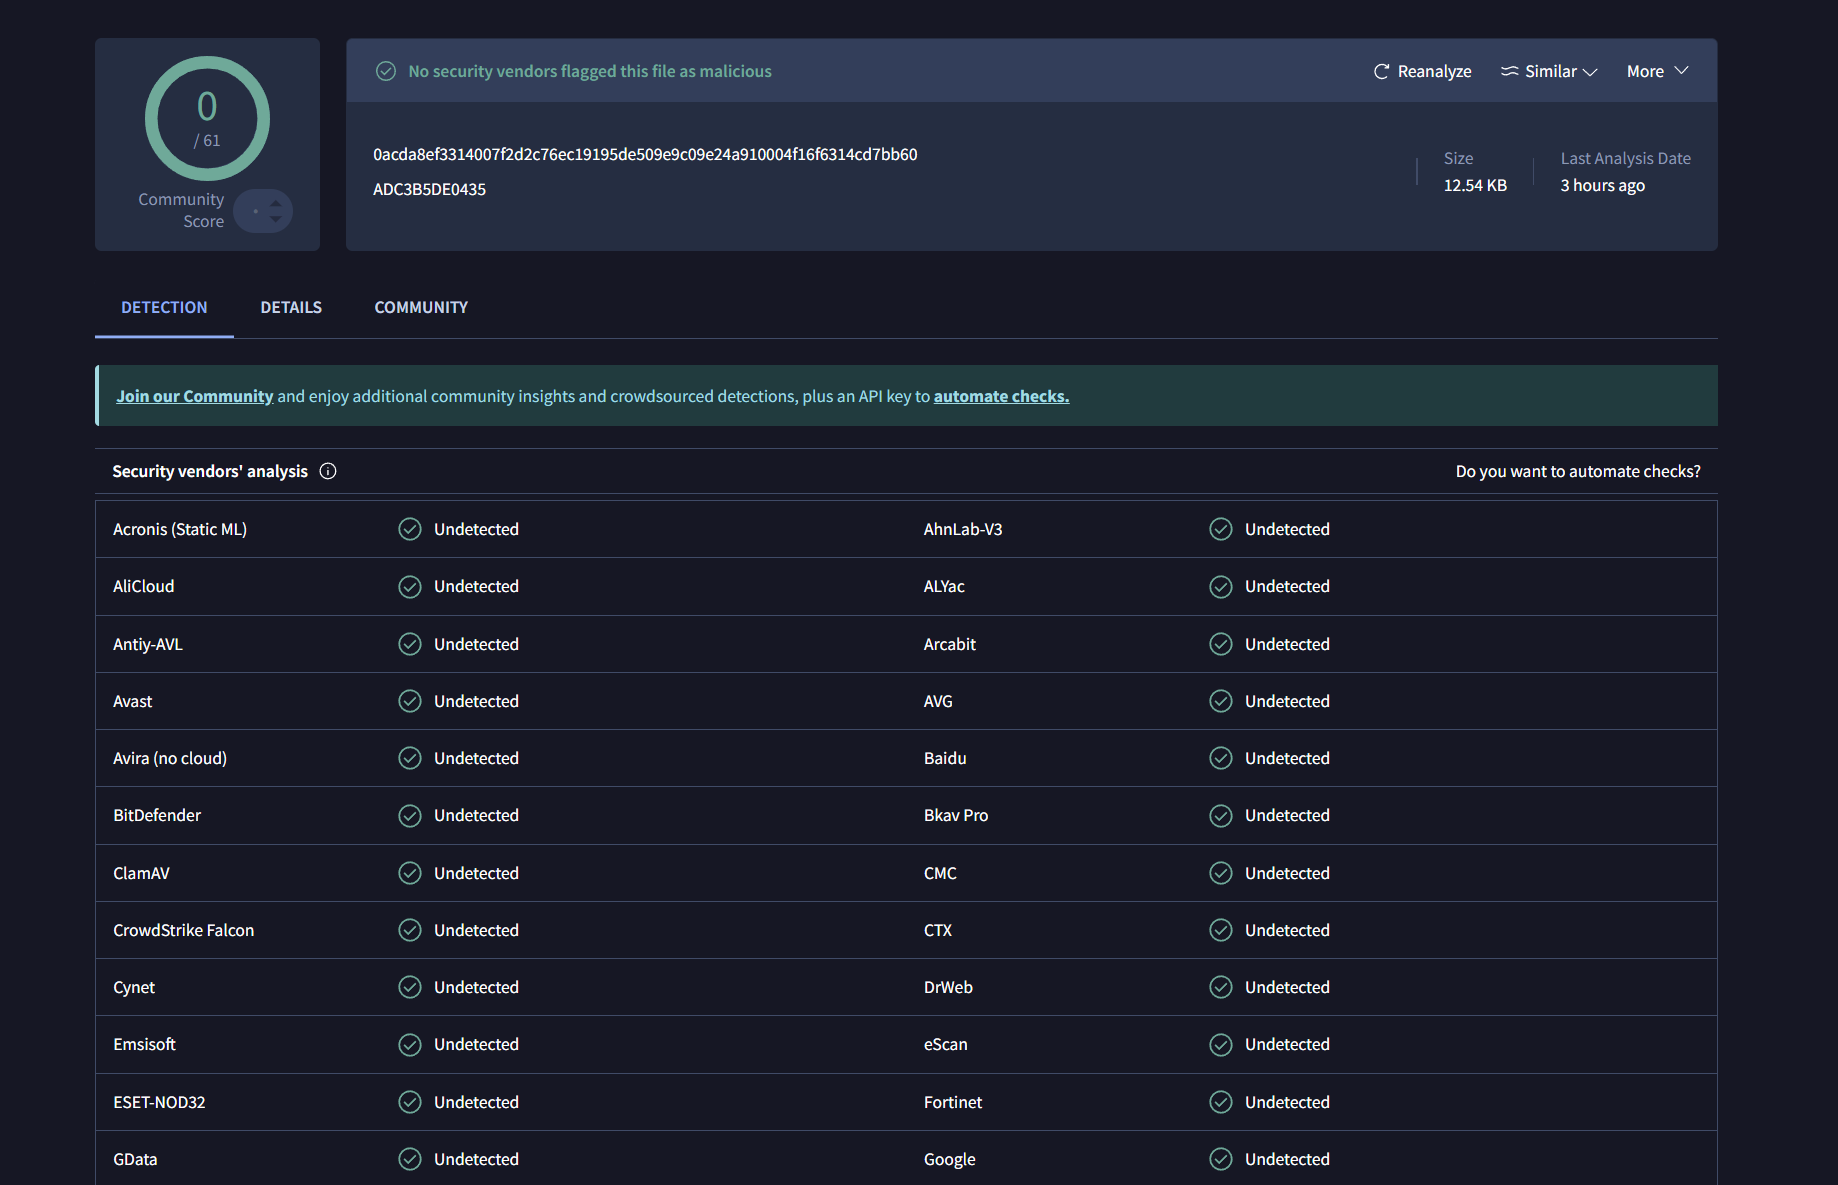Click the CrowdStrike Falcon vendor name
This screenshot has height=1185, width=1838.
pos(184,930)
